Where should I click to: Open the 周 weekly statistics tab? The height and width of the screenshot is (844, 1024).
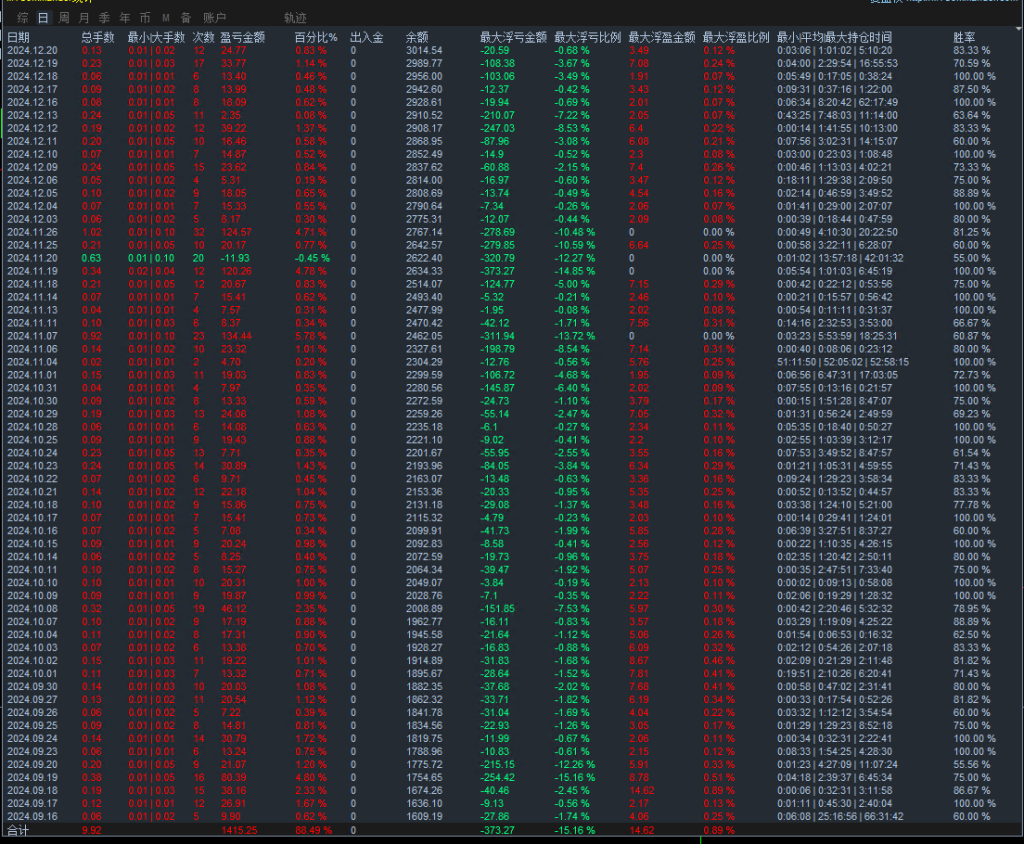click(64, 18)
